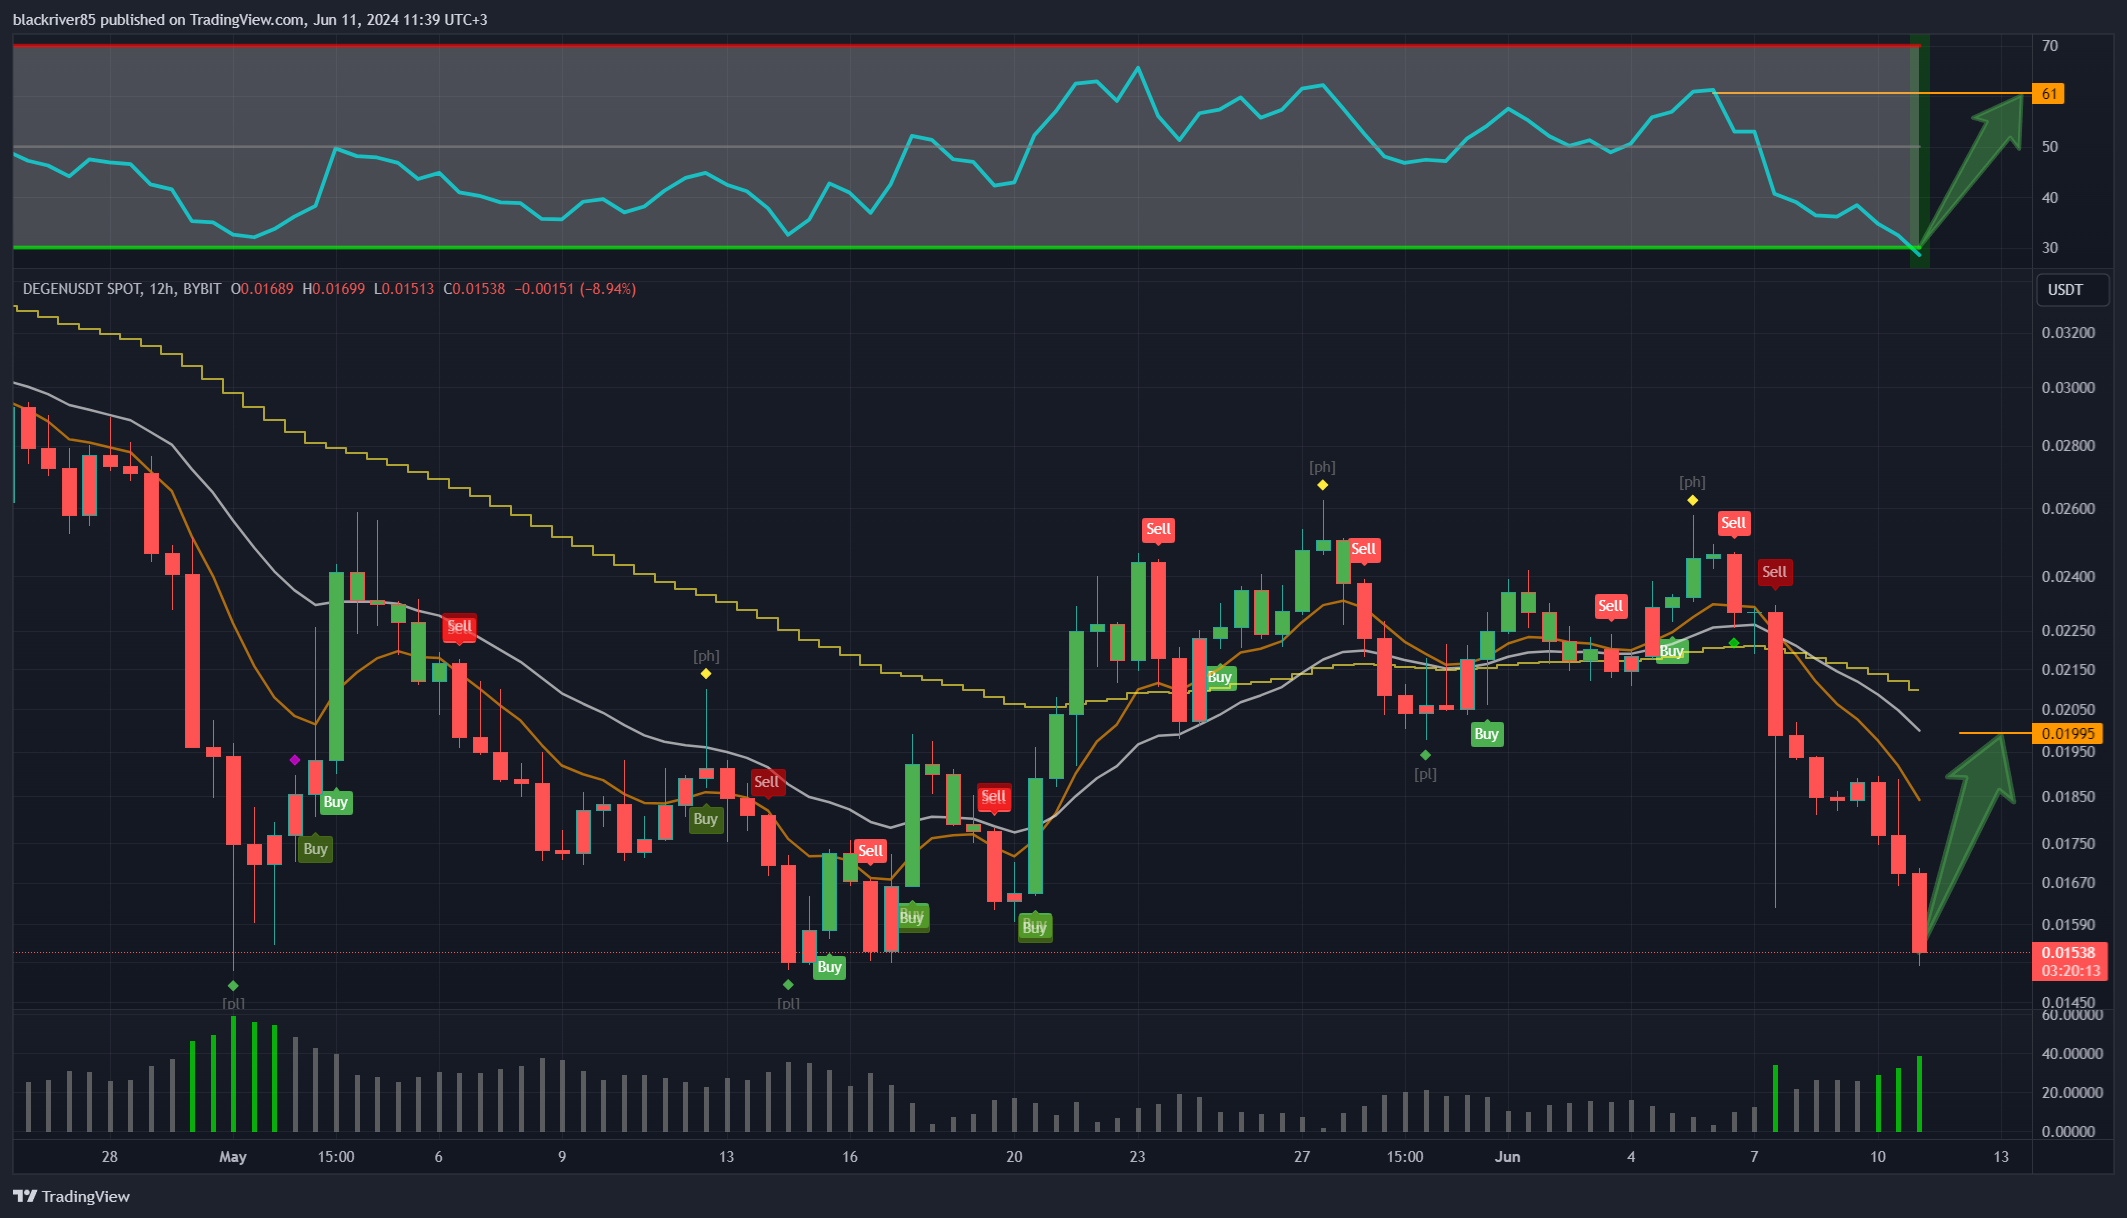Image resolution: width=2127 pixels, height=1218 pixels.
Task: Click the orange 61 label on RSI scale
Action: [2049, 94]
